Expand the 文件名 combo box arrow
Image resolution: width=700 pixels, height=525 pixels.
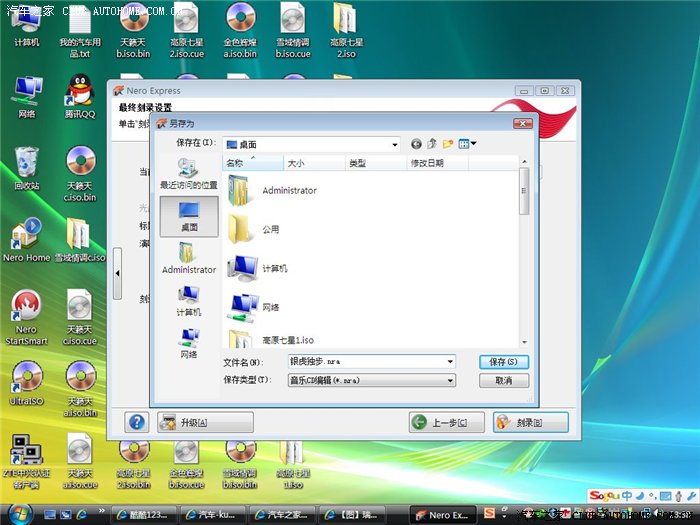[x=450, y=362]
